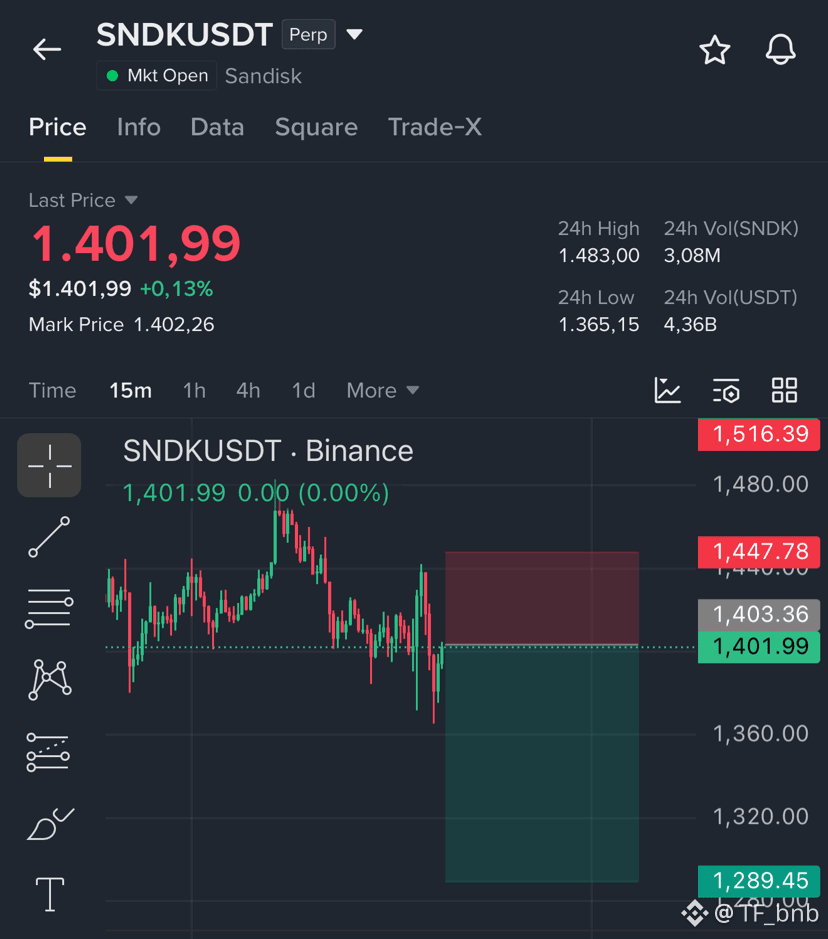Select the XABCD pattern tool
Screen dimensions: 828x939
(50, 680)
